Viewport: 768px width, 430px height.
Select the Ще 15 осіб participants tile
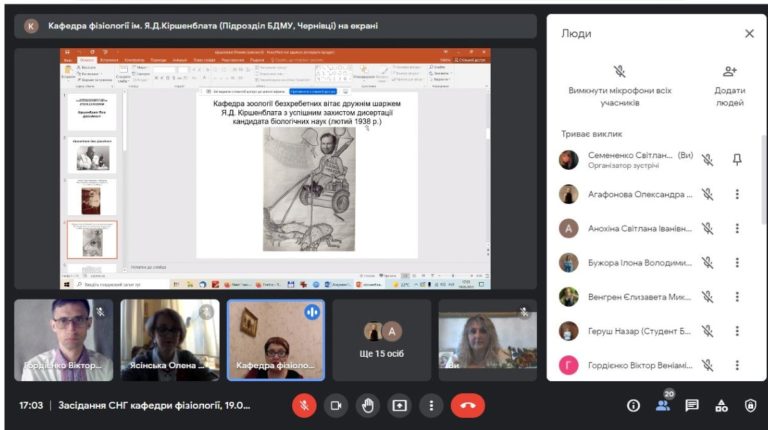382,338
